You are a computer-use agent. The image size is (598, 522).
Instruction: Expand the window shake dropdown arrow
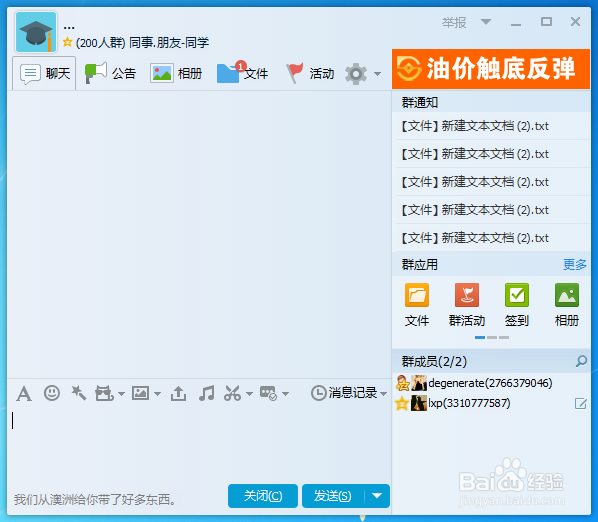click(x=121, y=394)
